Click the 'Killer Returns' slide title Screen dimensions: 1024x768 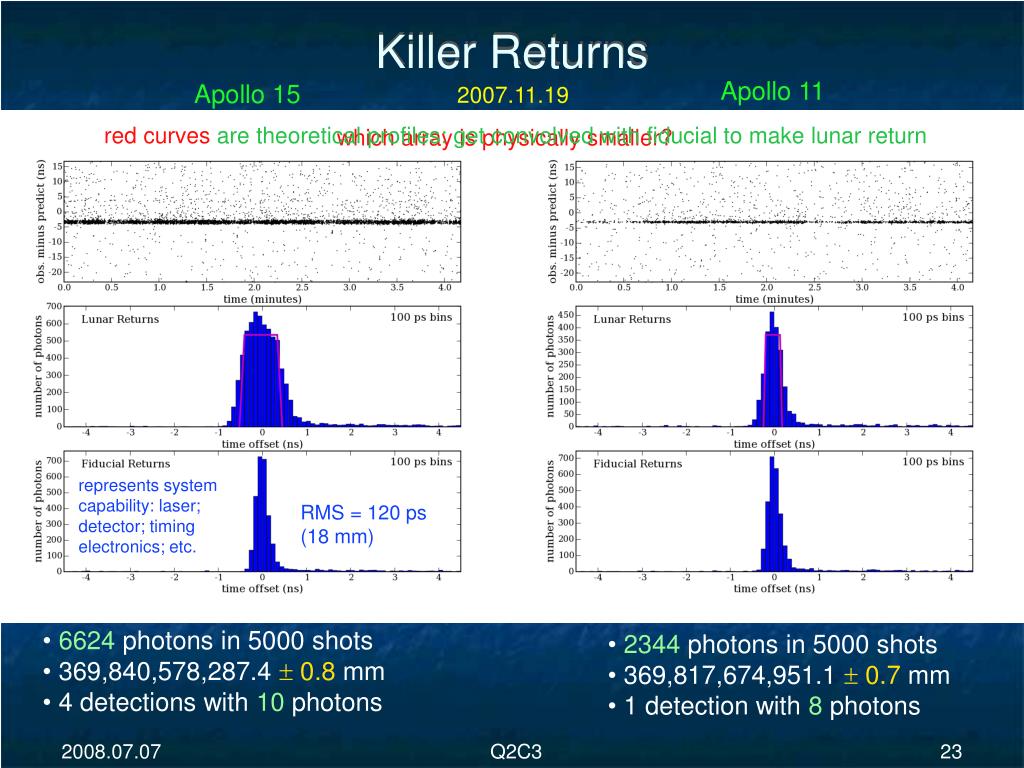coord(512,52)
